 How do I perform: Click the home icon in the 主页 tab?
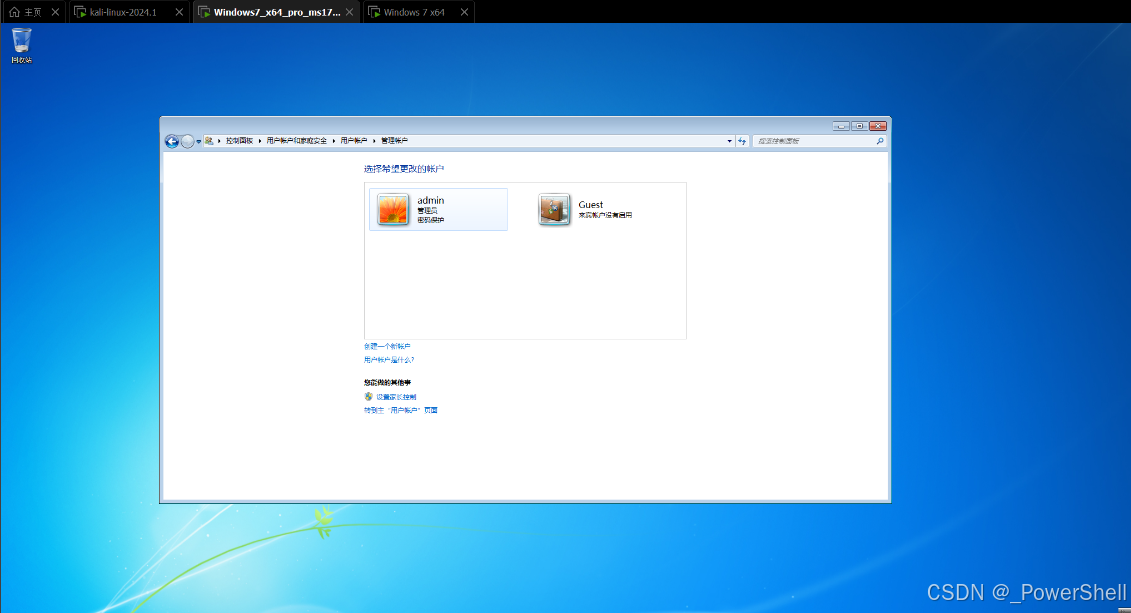pos(14,12)
